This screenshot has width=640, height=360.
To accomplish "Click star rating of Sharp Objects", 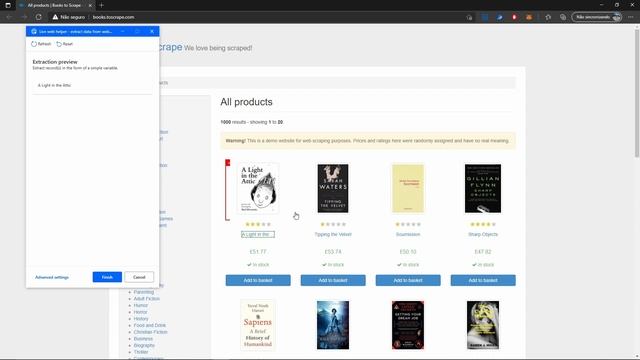I will (x=483, y=224).
